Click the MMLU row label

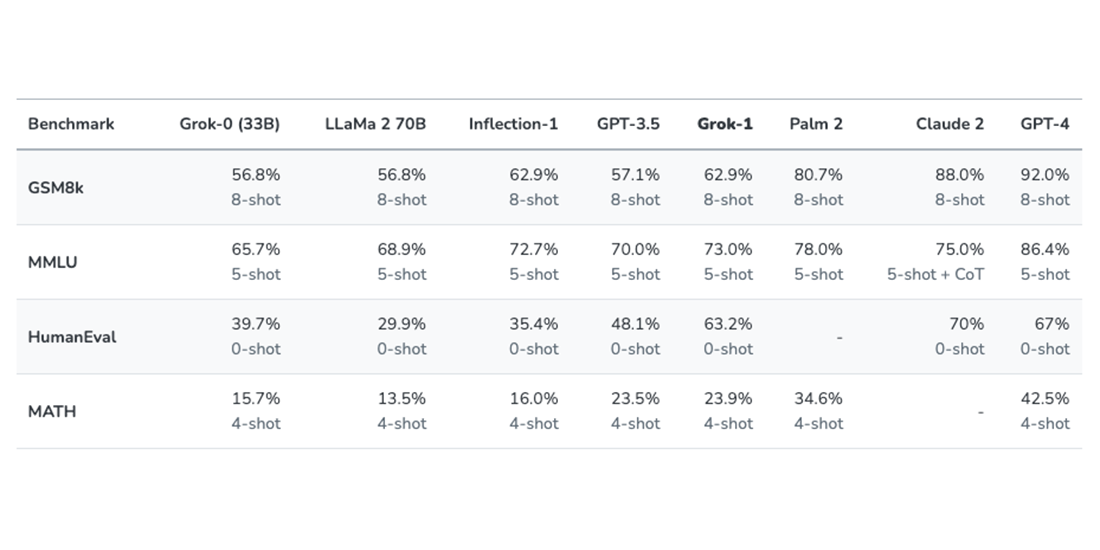click(x=53, y=262)
